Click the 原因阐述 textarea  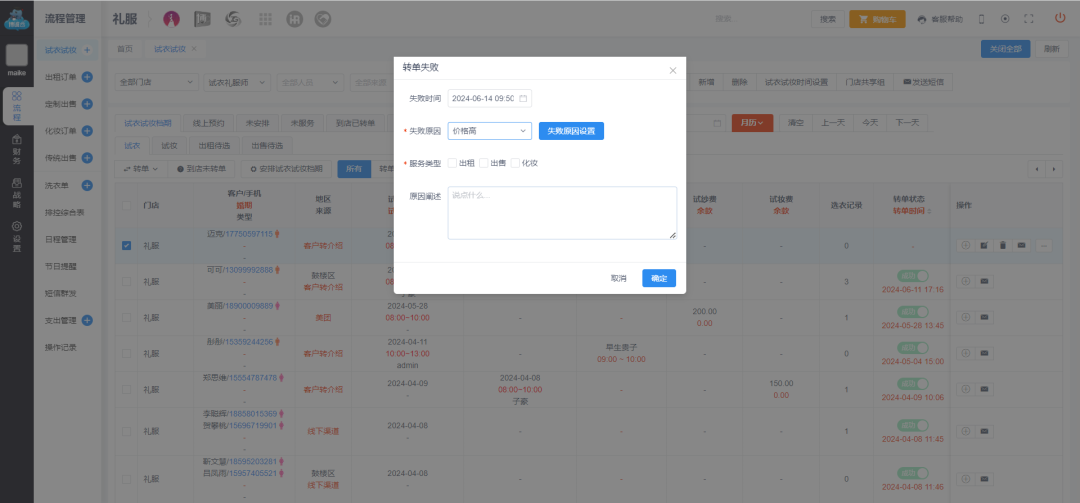pyautogui.click(x=562, y=213)
